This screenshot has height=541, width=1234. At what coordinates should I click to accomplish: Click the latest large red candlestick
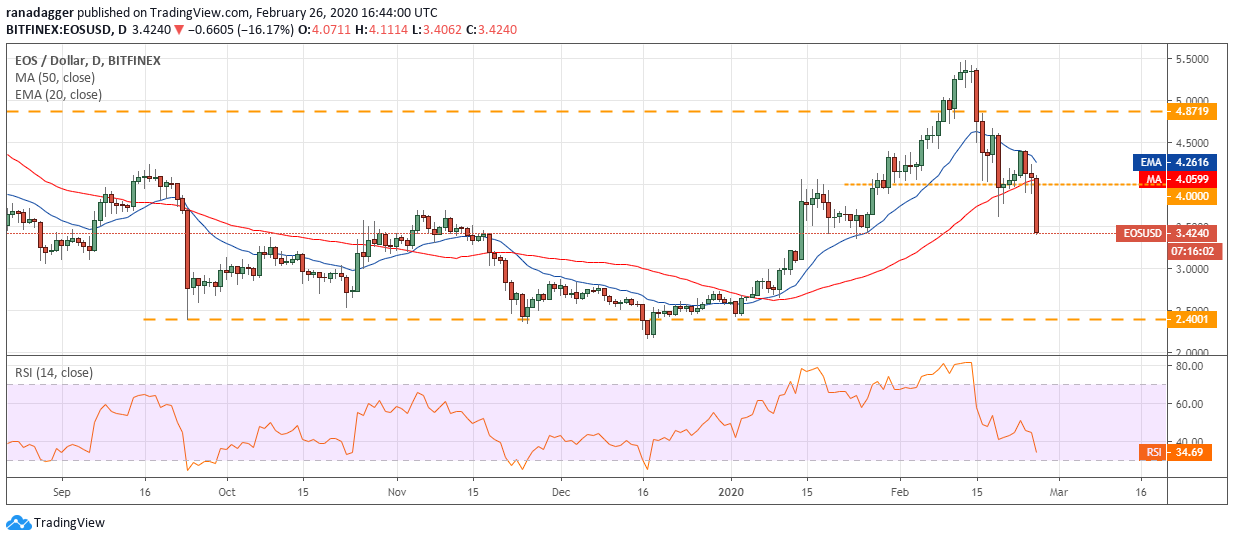[x=1035, y=206]
